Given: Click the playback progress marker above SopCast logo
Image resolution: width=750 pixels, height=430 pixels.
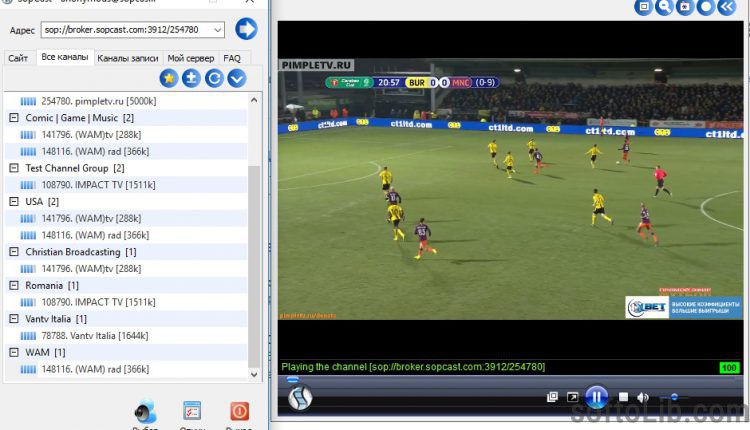Looking at the screenshot, I should [293, 379].
